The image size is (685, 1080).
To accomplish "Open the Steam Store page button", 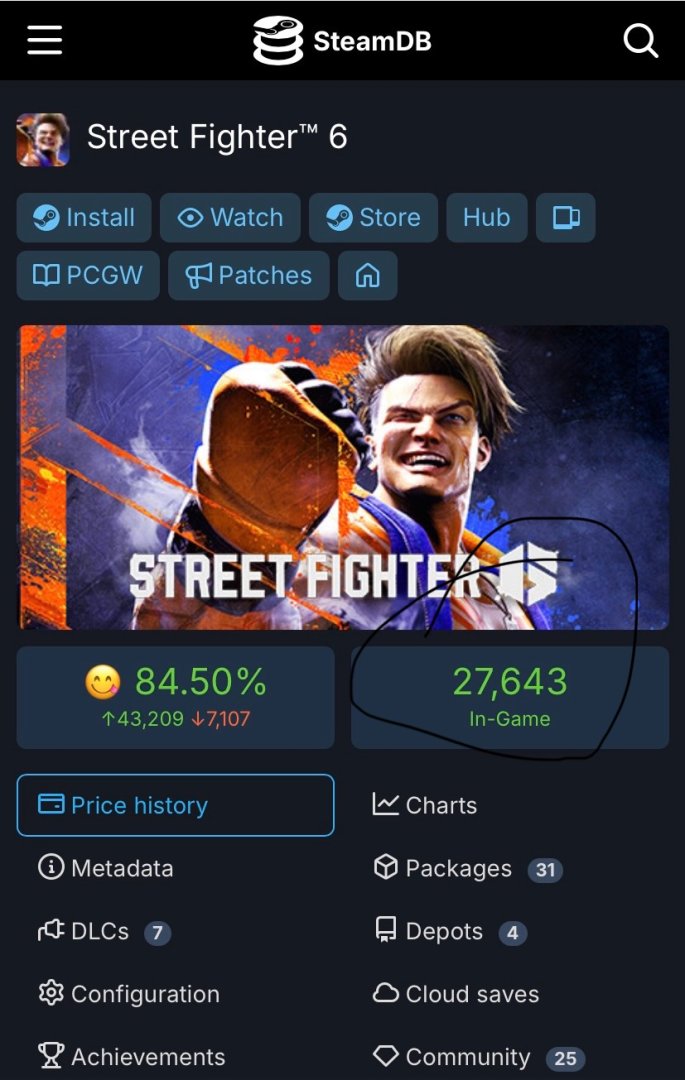I will (373, 218).
